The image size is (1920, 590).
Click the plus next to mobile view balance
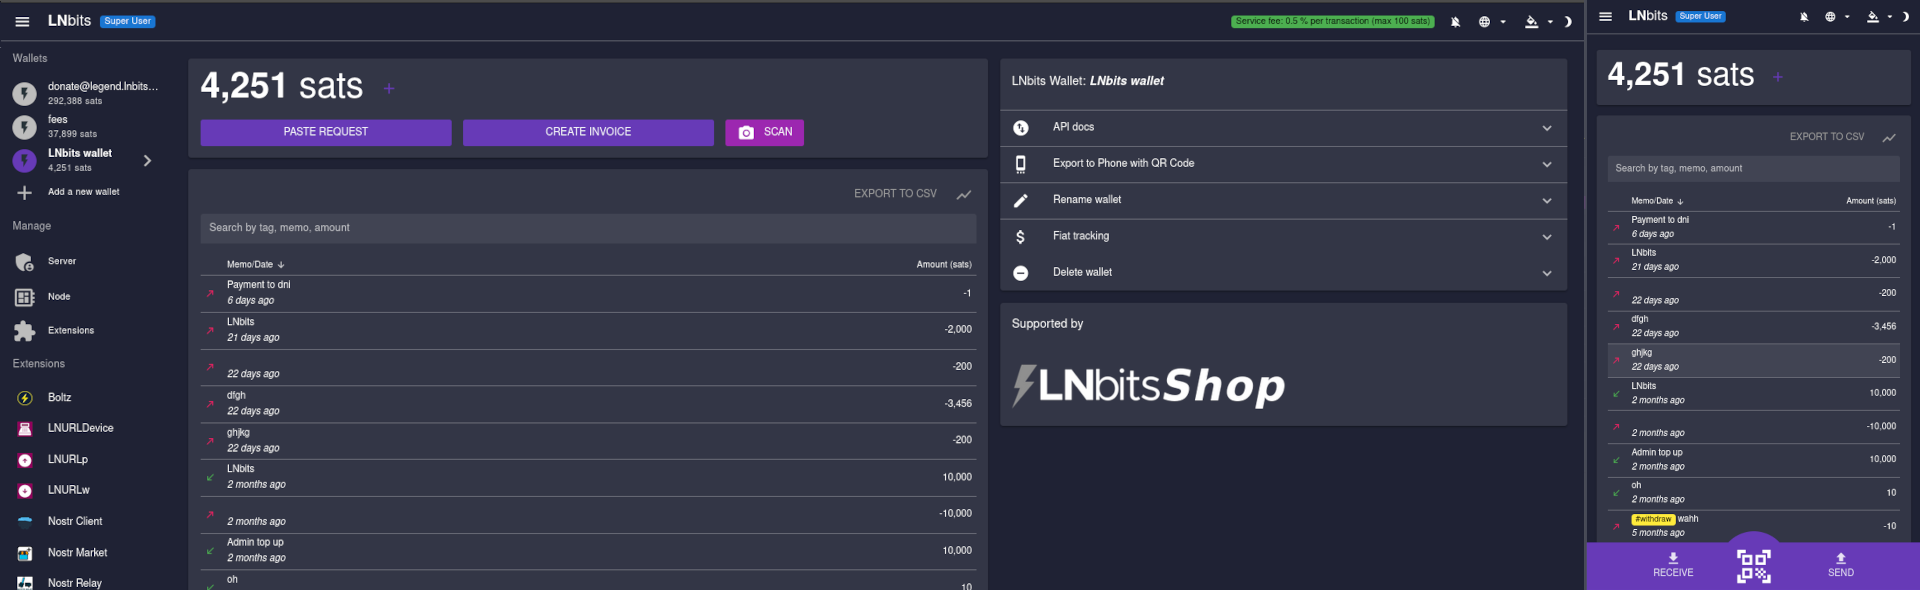point(1778,77)
